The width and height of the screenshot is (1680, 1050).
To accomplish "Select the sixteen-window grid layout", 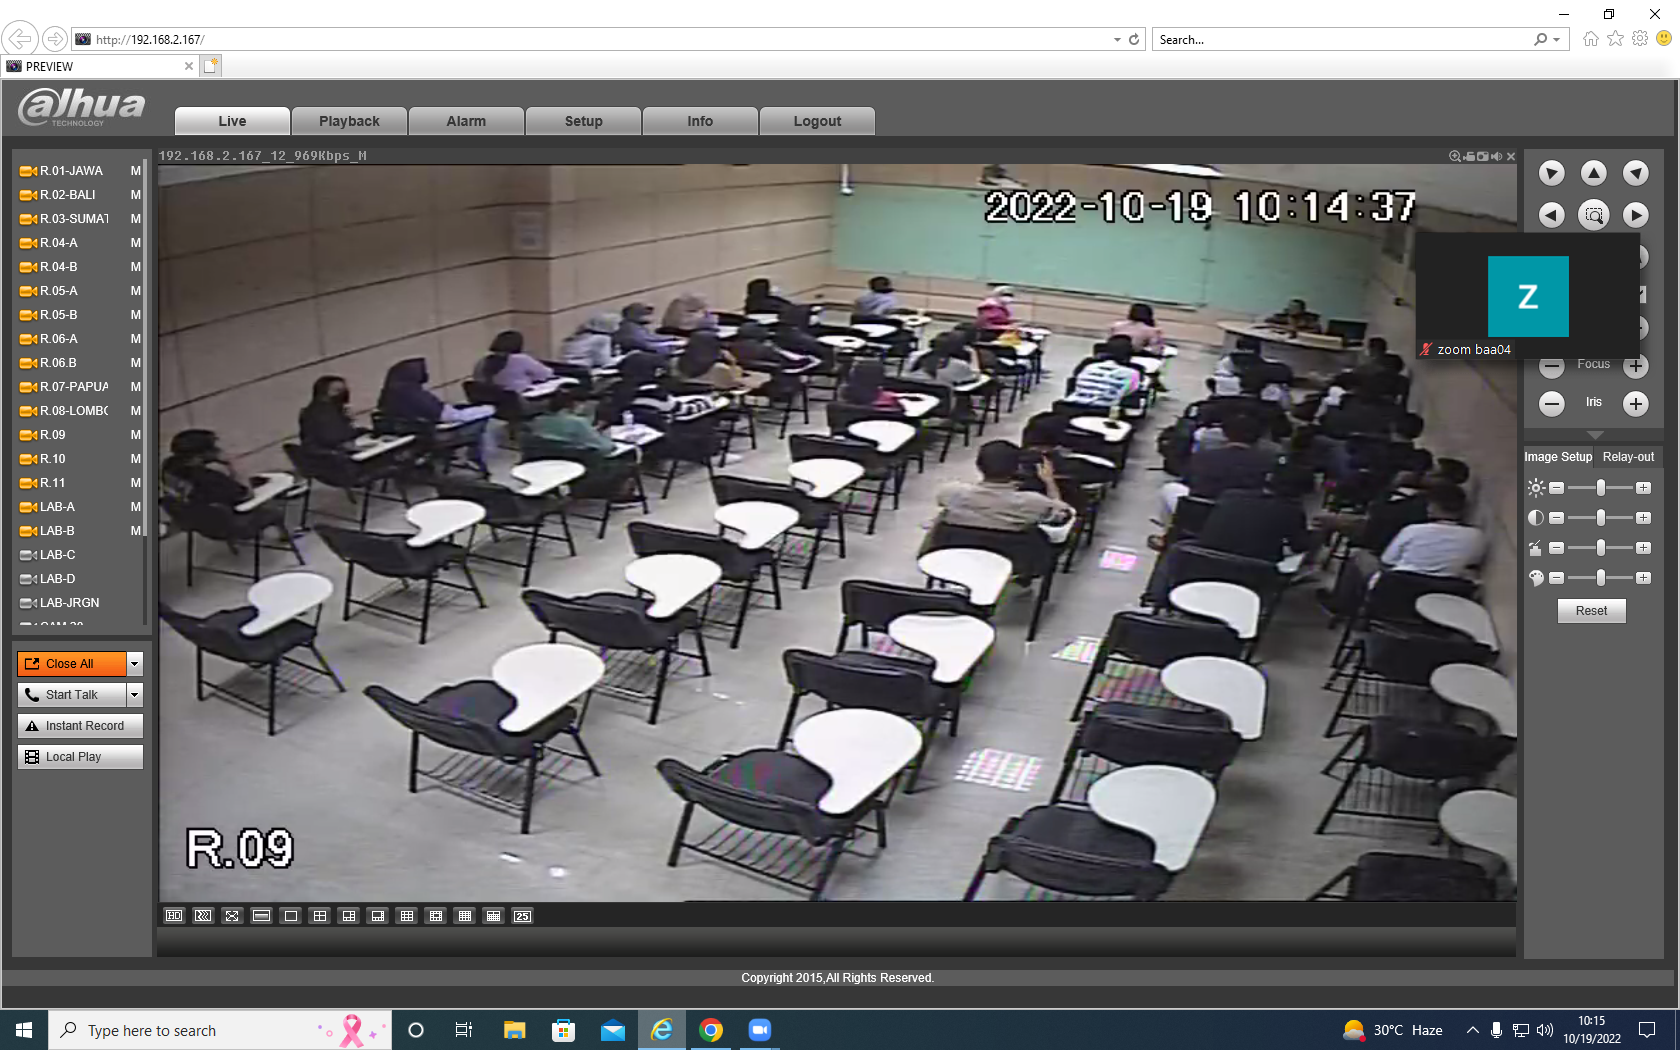I will pyautogui.click(x=464, y=916).
